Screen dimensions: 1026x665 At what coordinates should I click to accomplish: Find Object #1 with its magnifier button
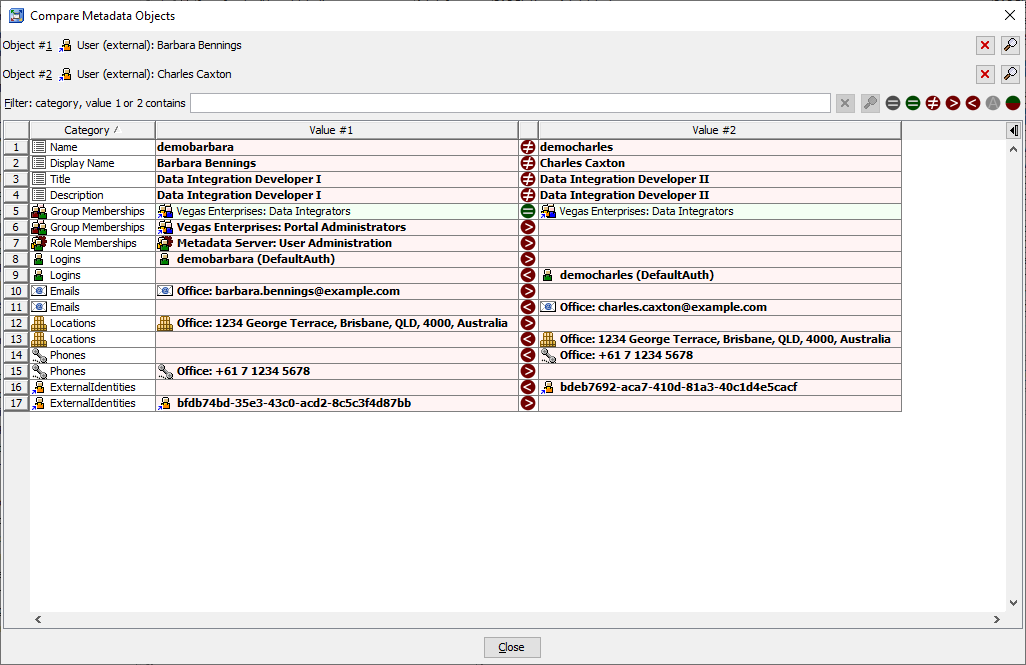click(1010, 45)
